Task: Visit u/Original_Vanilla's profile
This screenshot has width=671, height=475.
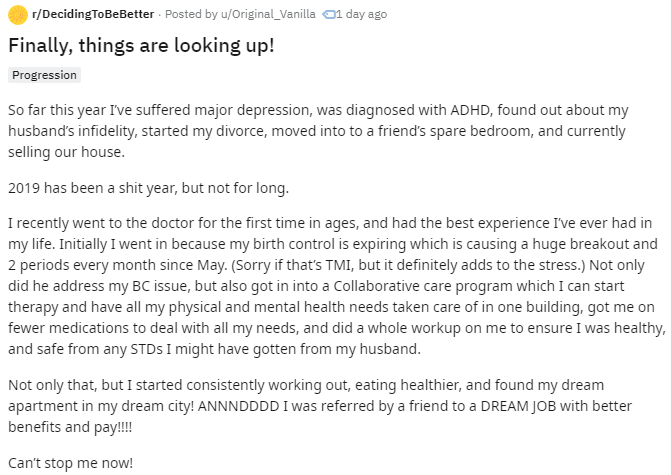Action: tap(268, 14)
